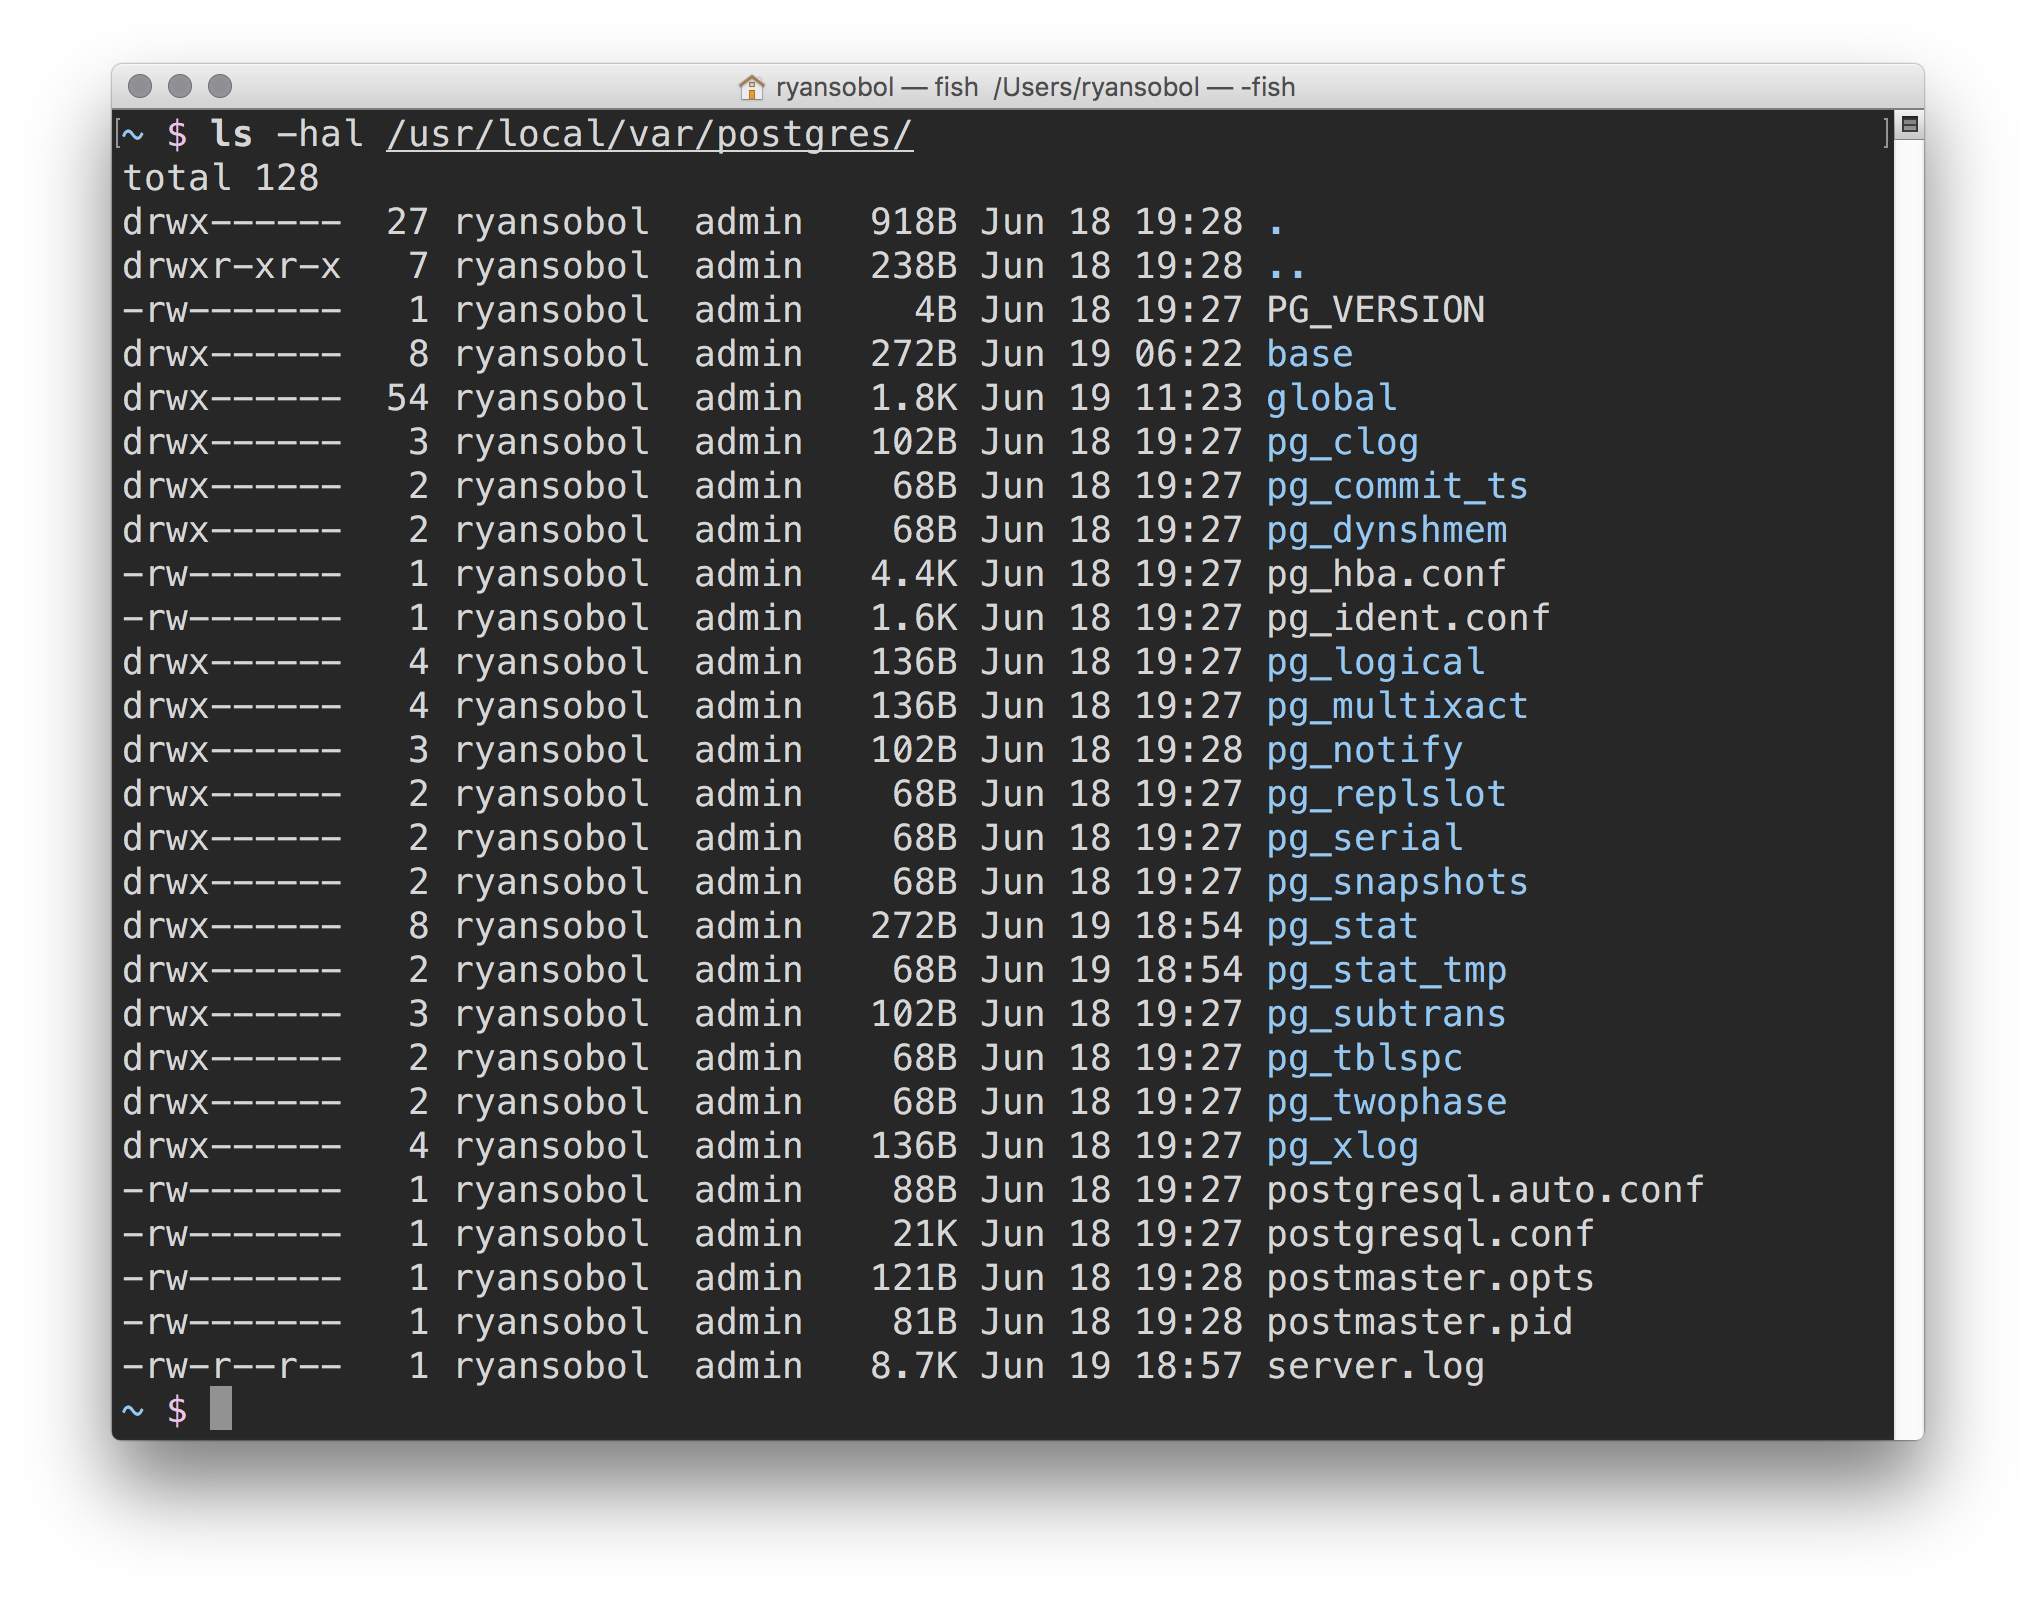Click the split pane icon above scrollbar

[1909, 125]
